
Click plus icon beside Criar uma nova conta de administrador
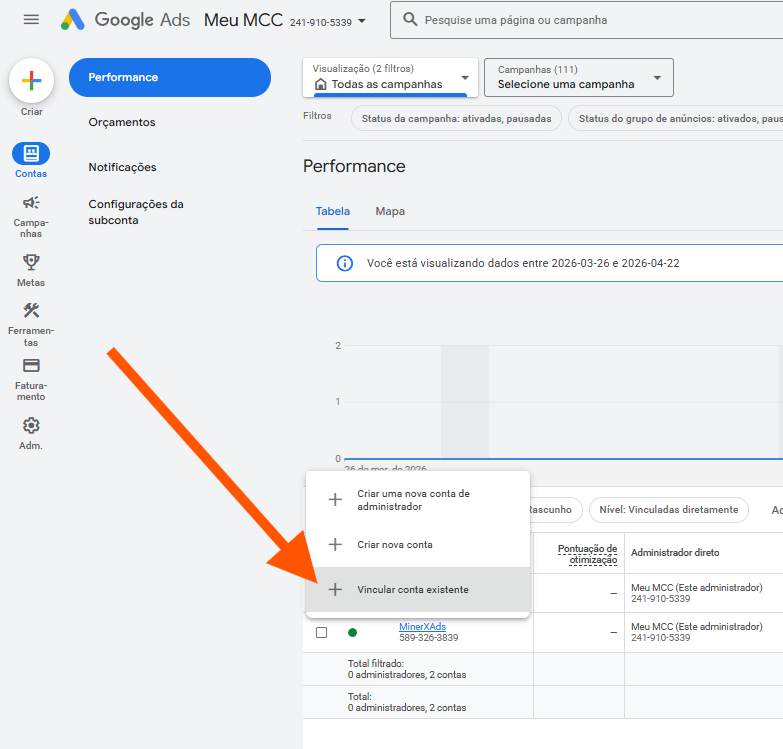(335, 499)
